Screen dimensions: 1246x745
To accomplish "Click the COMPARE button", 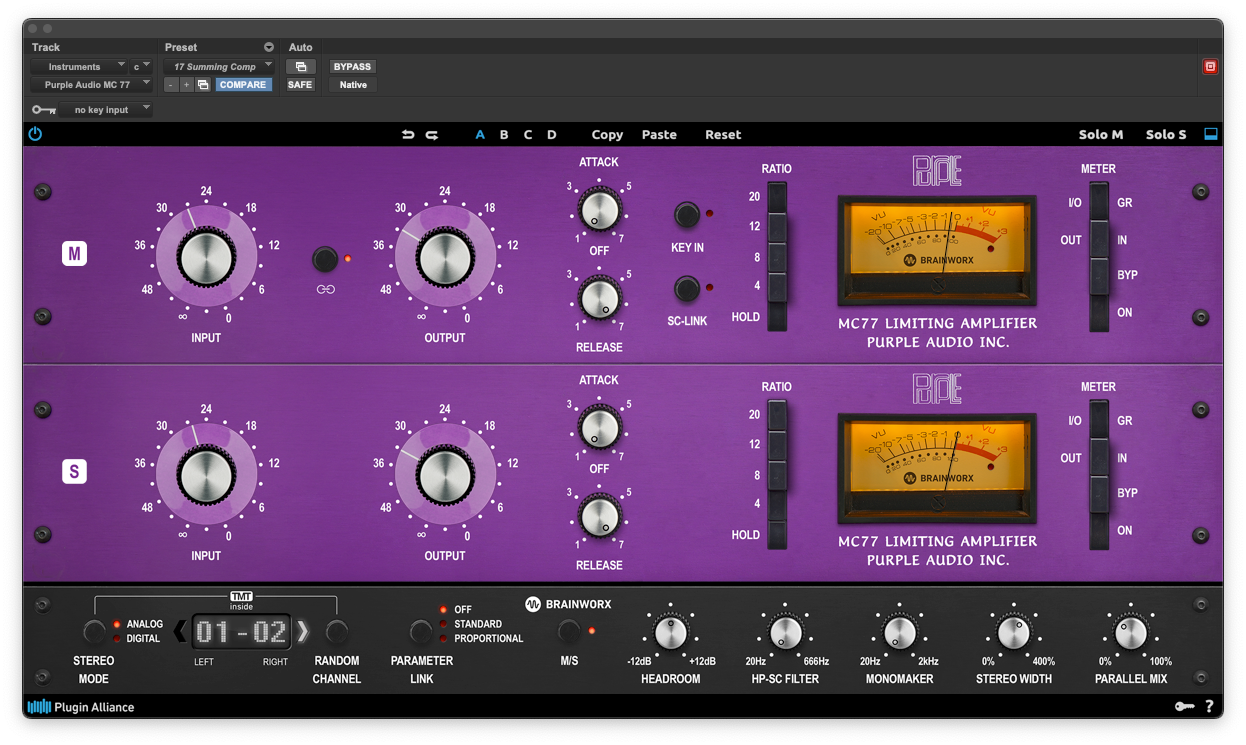I will point(243,85).
